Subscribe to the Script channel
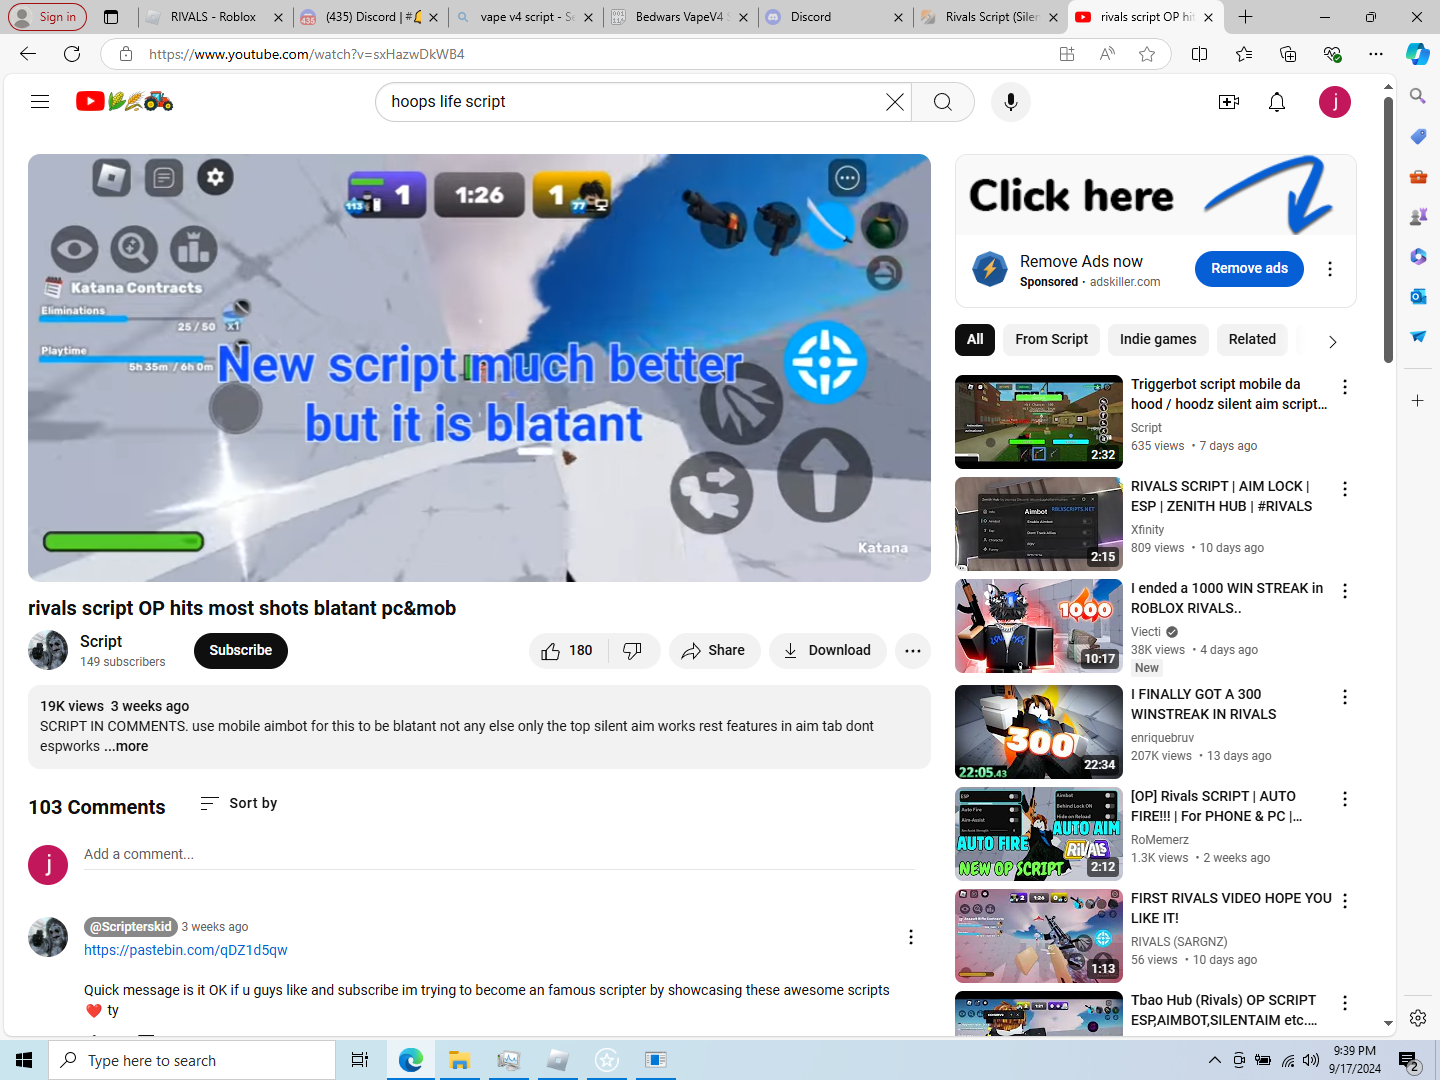The height and width of the screenshot is (1080, 1440). point(241,651)
